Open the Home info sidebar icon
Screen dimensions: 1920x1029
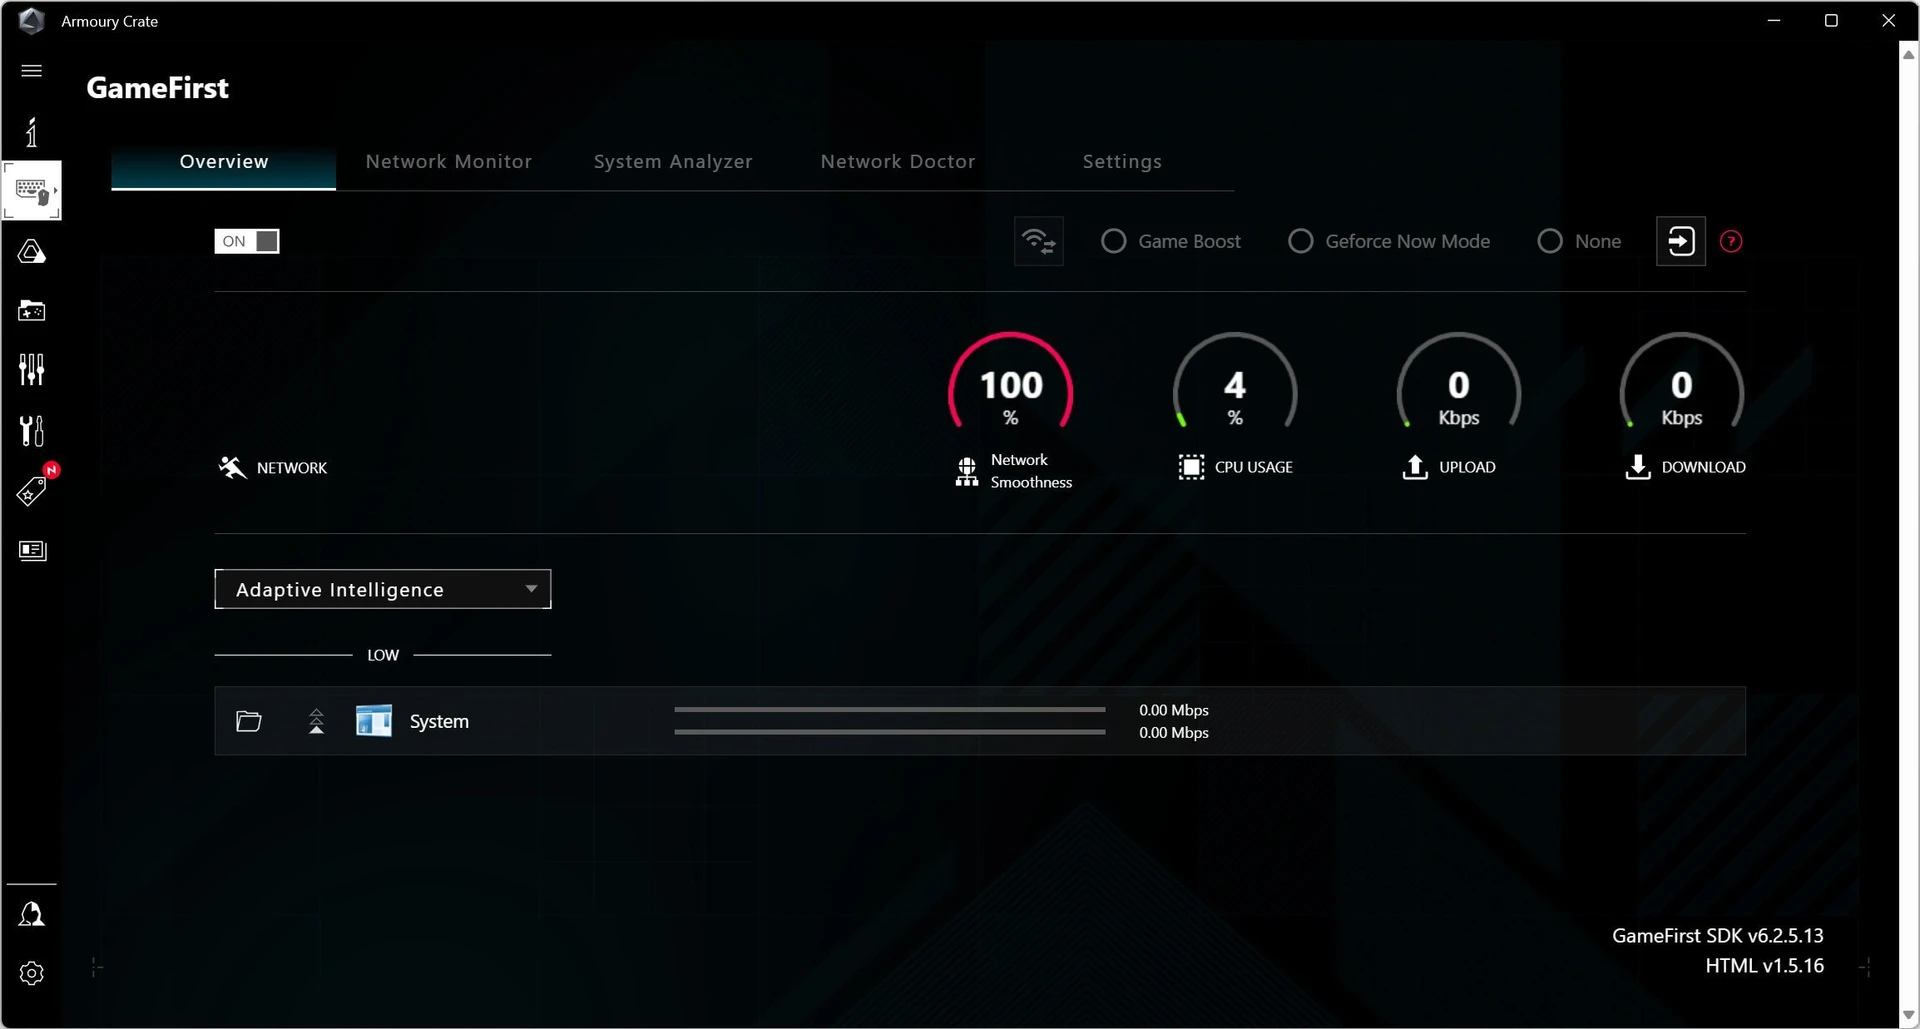pyautogui.click(x=31, y=131)
